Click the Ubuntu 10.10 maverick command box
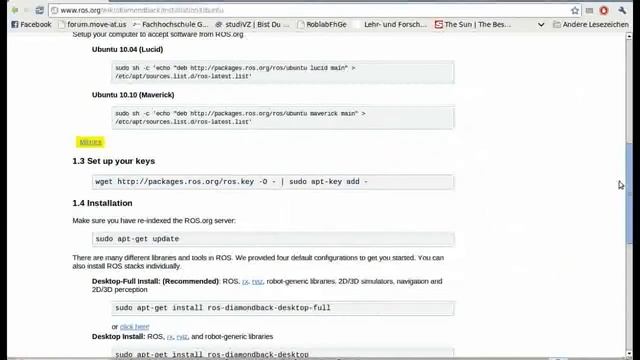The width and height of the screenshot is (640, 360). (283, 118)
